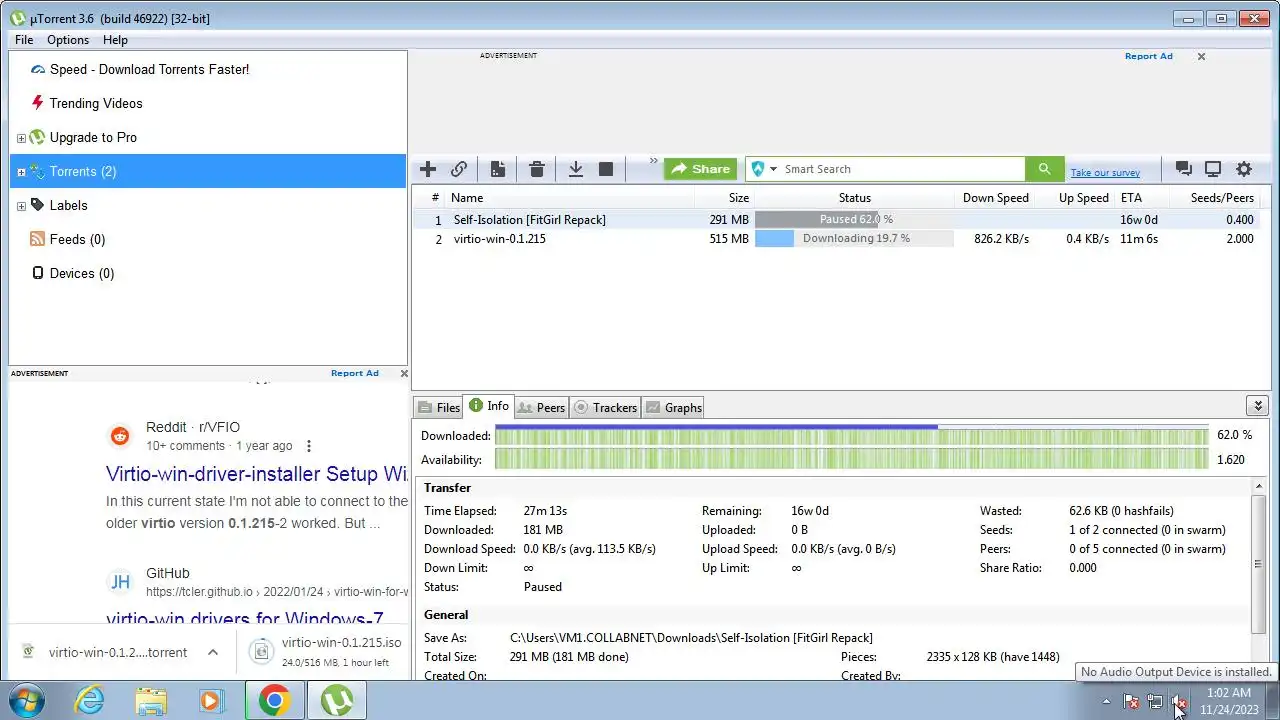Viewport: 1280px width, 720px height.
Task: Sort by Down Speed column header
Action: [995, 198]
